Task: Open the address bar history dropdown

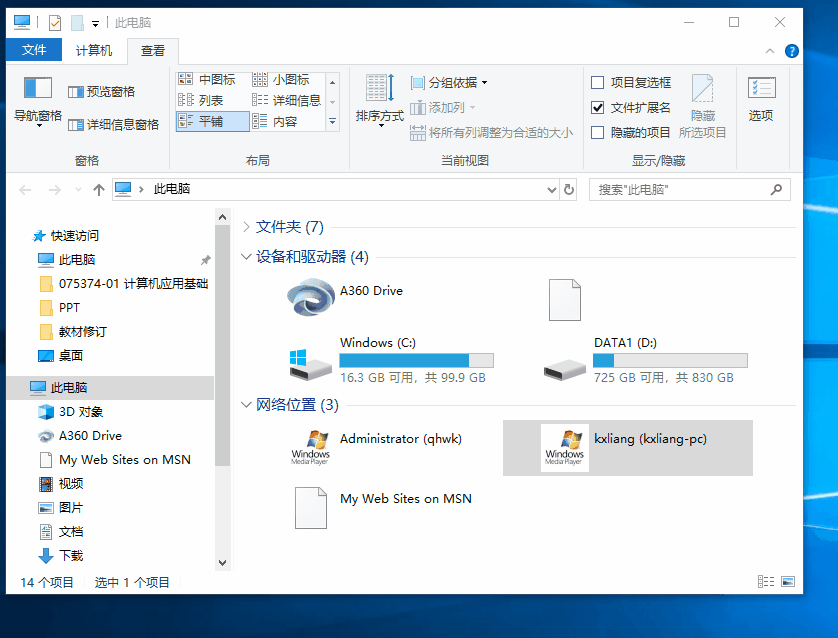Action: pyautogui.click(x=552, y=190)
